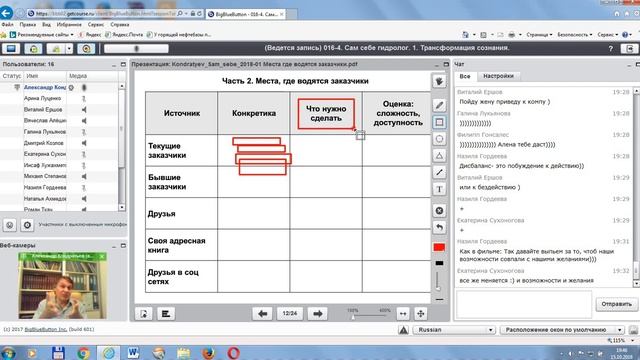The image size is (640, 360).
Task: Open the Файл browser menu
Action: [x=8, y=24]
